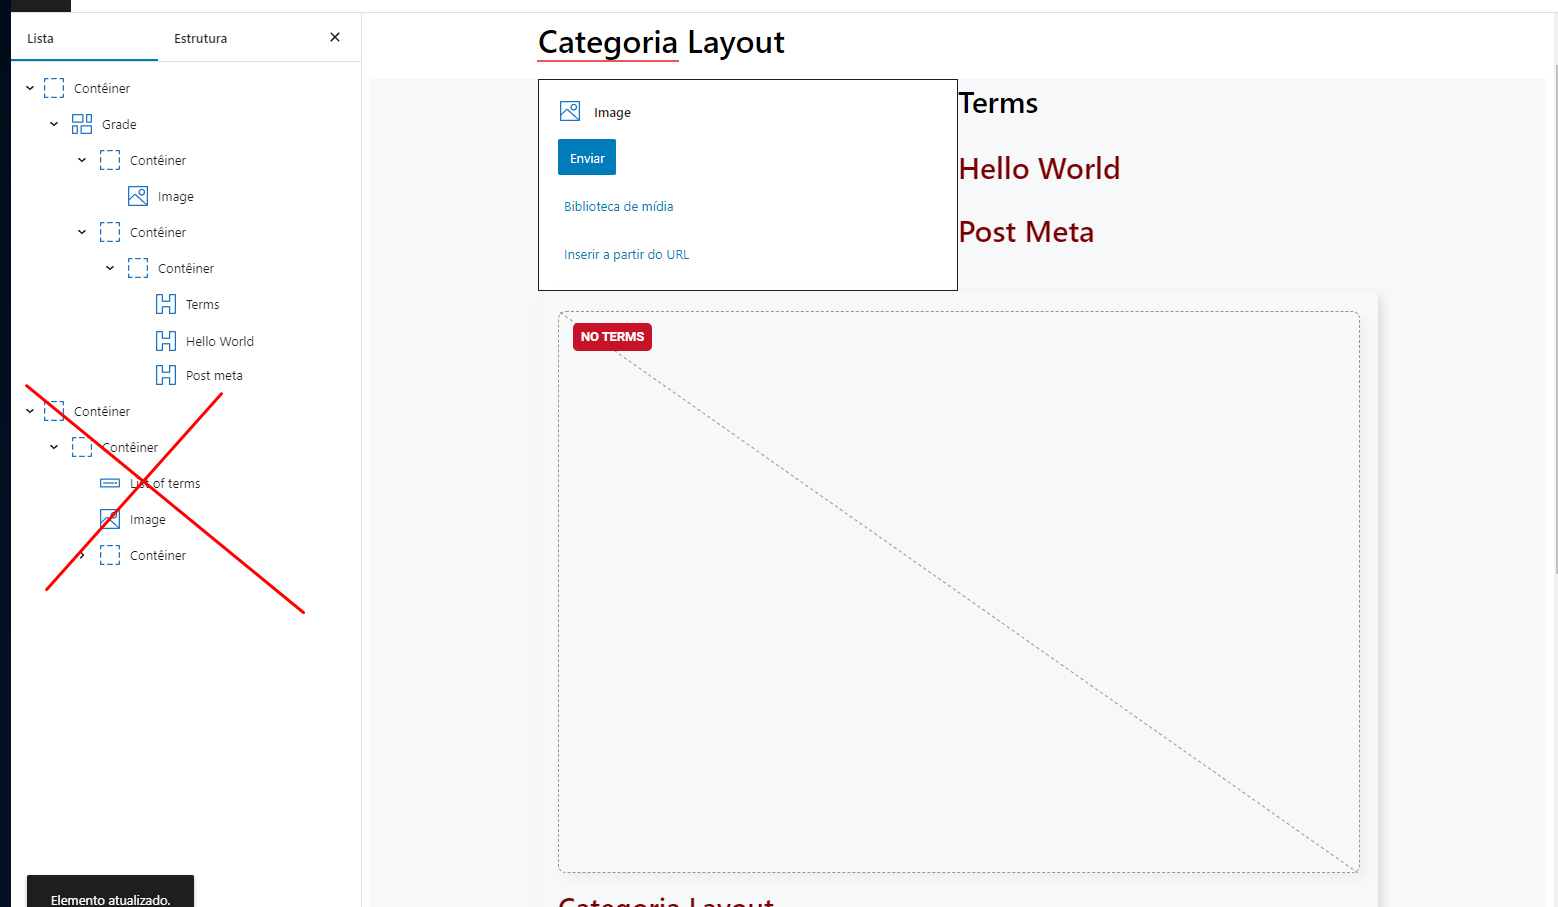This screenshot has height=907, width=1558.
Task: Click the editor vertical scrollbar
Action: (x=1555, y=320)
